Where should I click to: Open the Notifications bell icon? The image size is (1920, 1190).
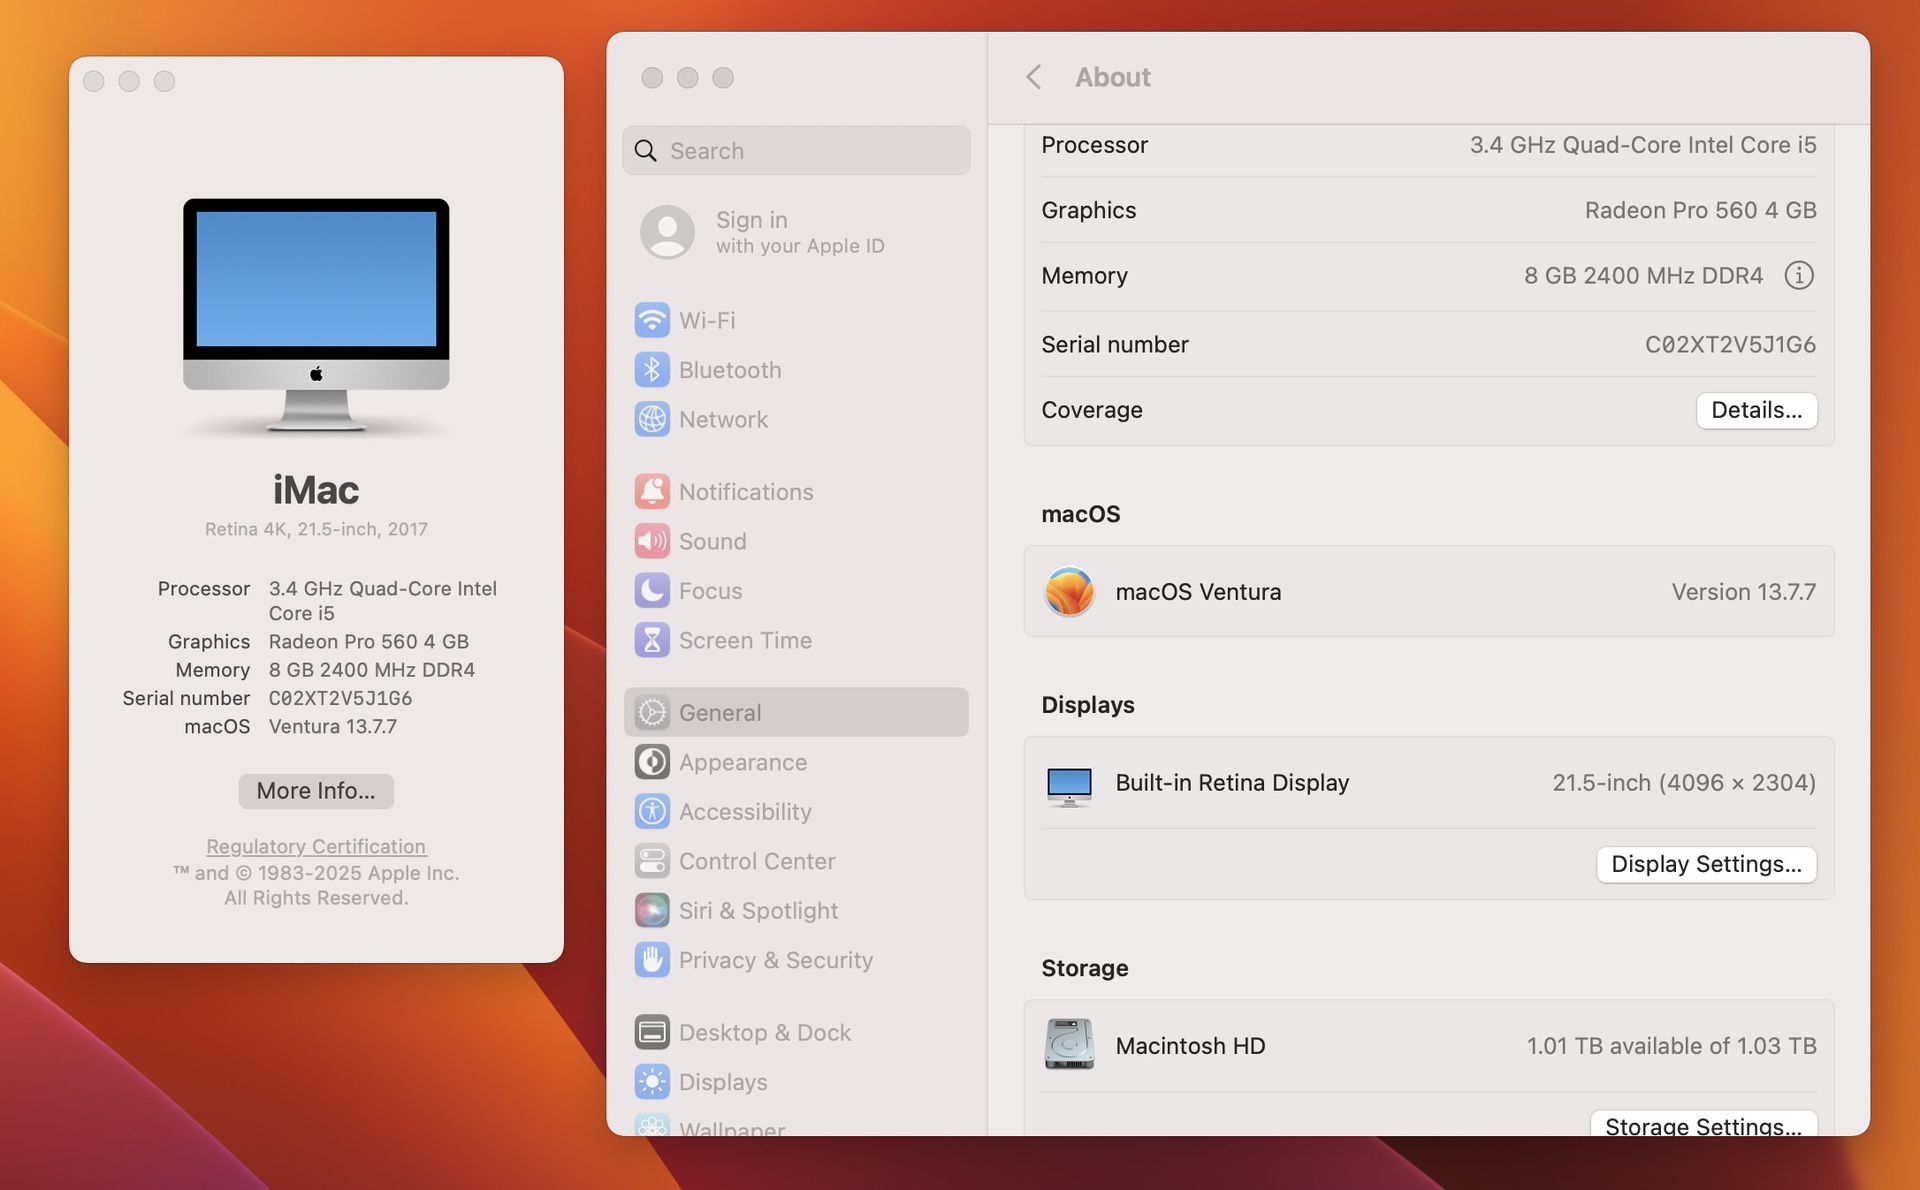tap(652, 492)
